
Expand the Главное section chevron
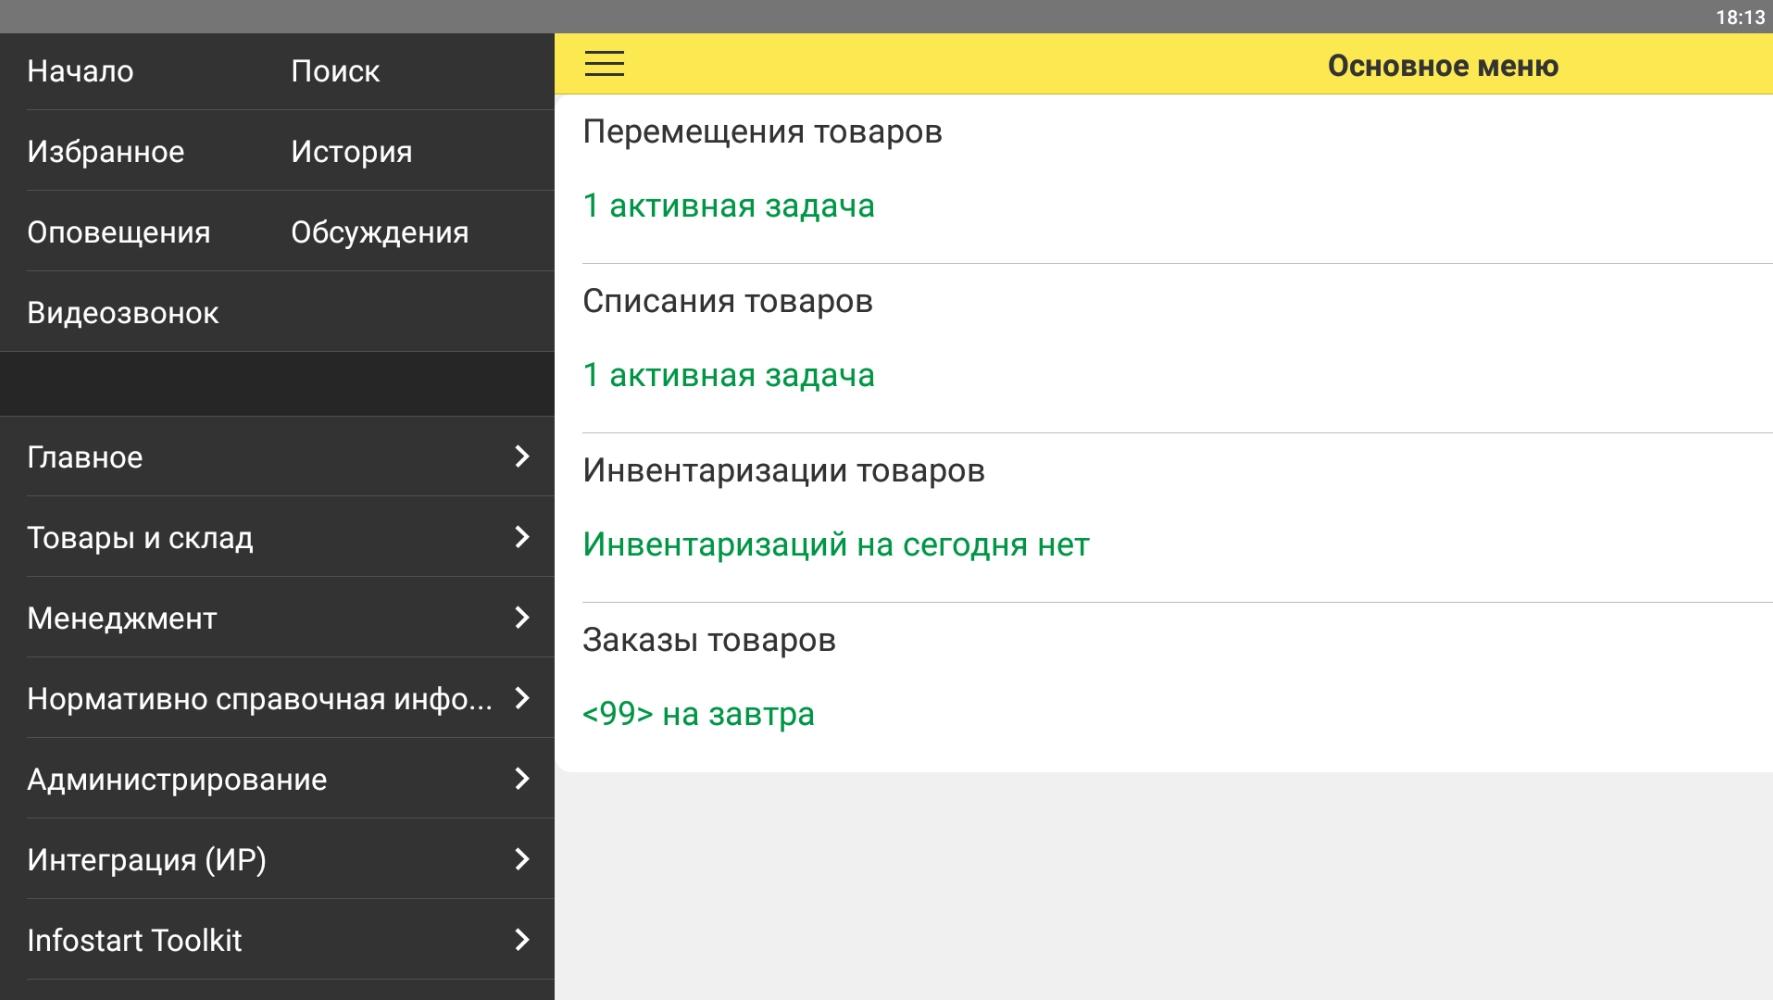point(521,456)
